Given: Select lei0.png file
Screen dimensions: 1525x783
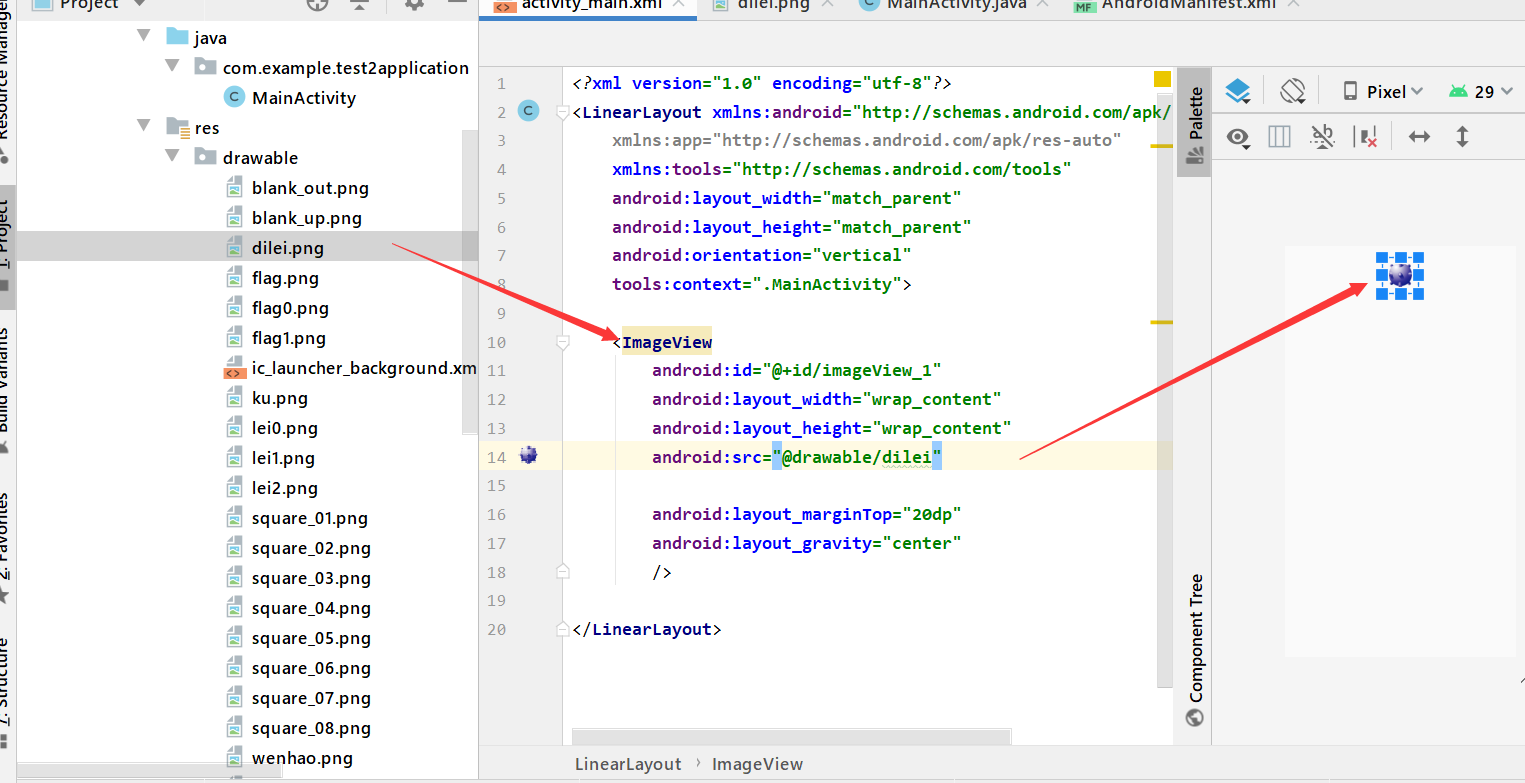Looking at the screenshot, I should click(285, 428).
